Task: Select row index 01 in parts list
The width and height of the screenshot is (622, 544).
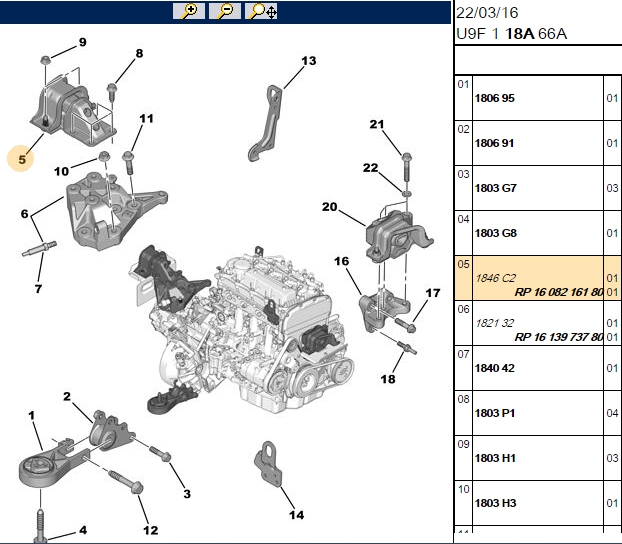Action: coord(463,84)
